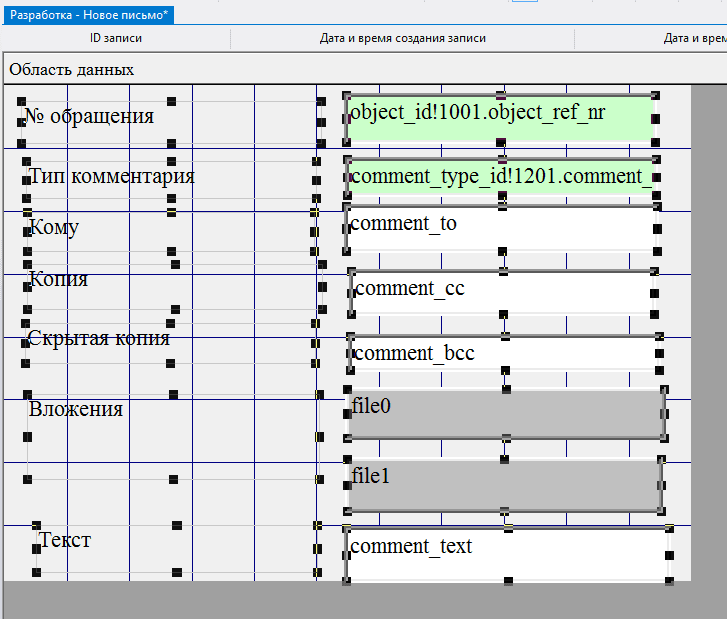Select the green object_id!1001.object_ref_nr field
The image size is (727, 619).
pyautogui.click(x=500, y=118)
